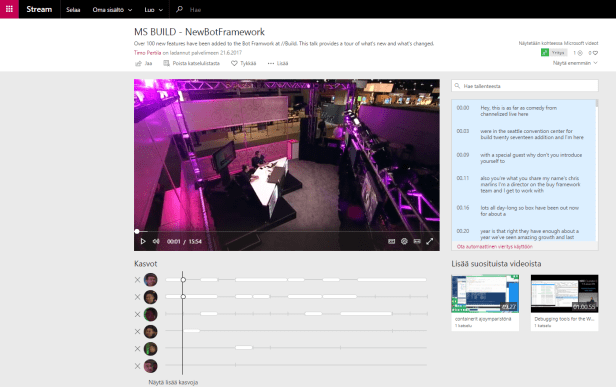
Task: Open the Selaa menu
Action: [x=73, y=9]
